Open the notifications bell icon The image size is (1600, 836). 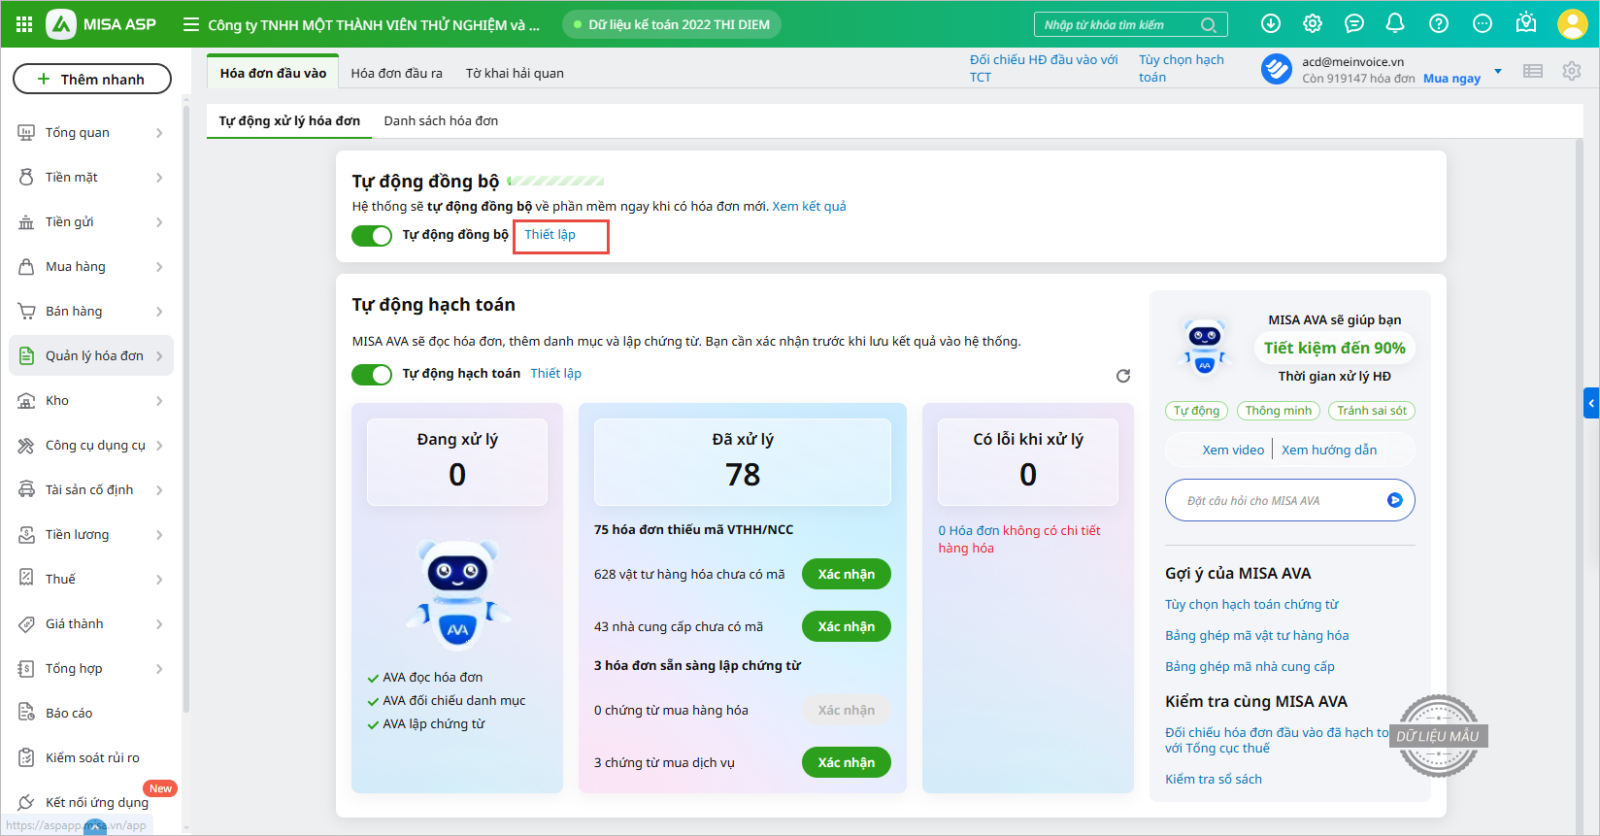1395,23
